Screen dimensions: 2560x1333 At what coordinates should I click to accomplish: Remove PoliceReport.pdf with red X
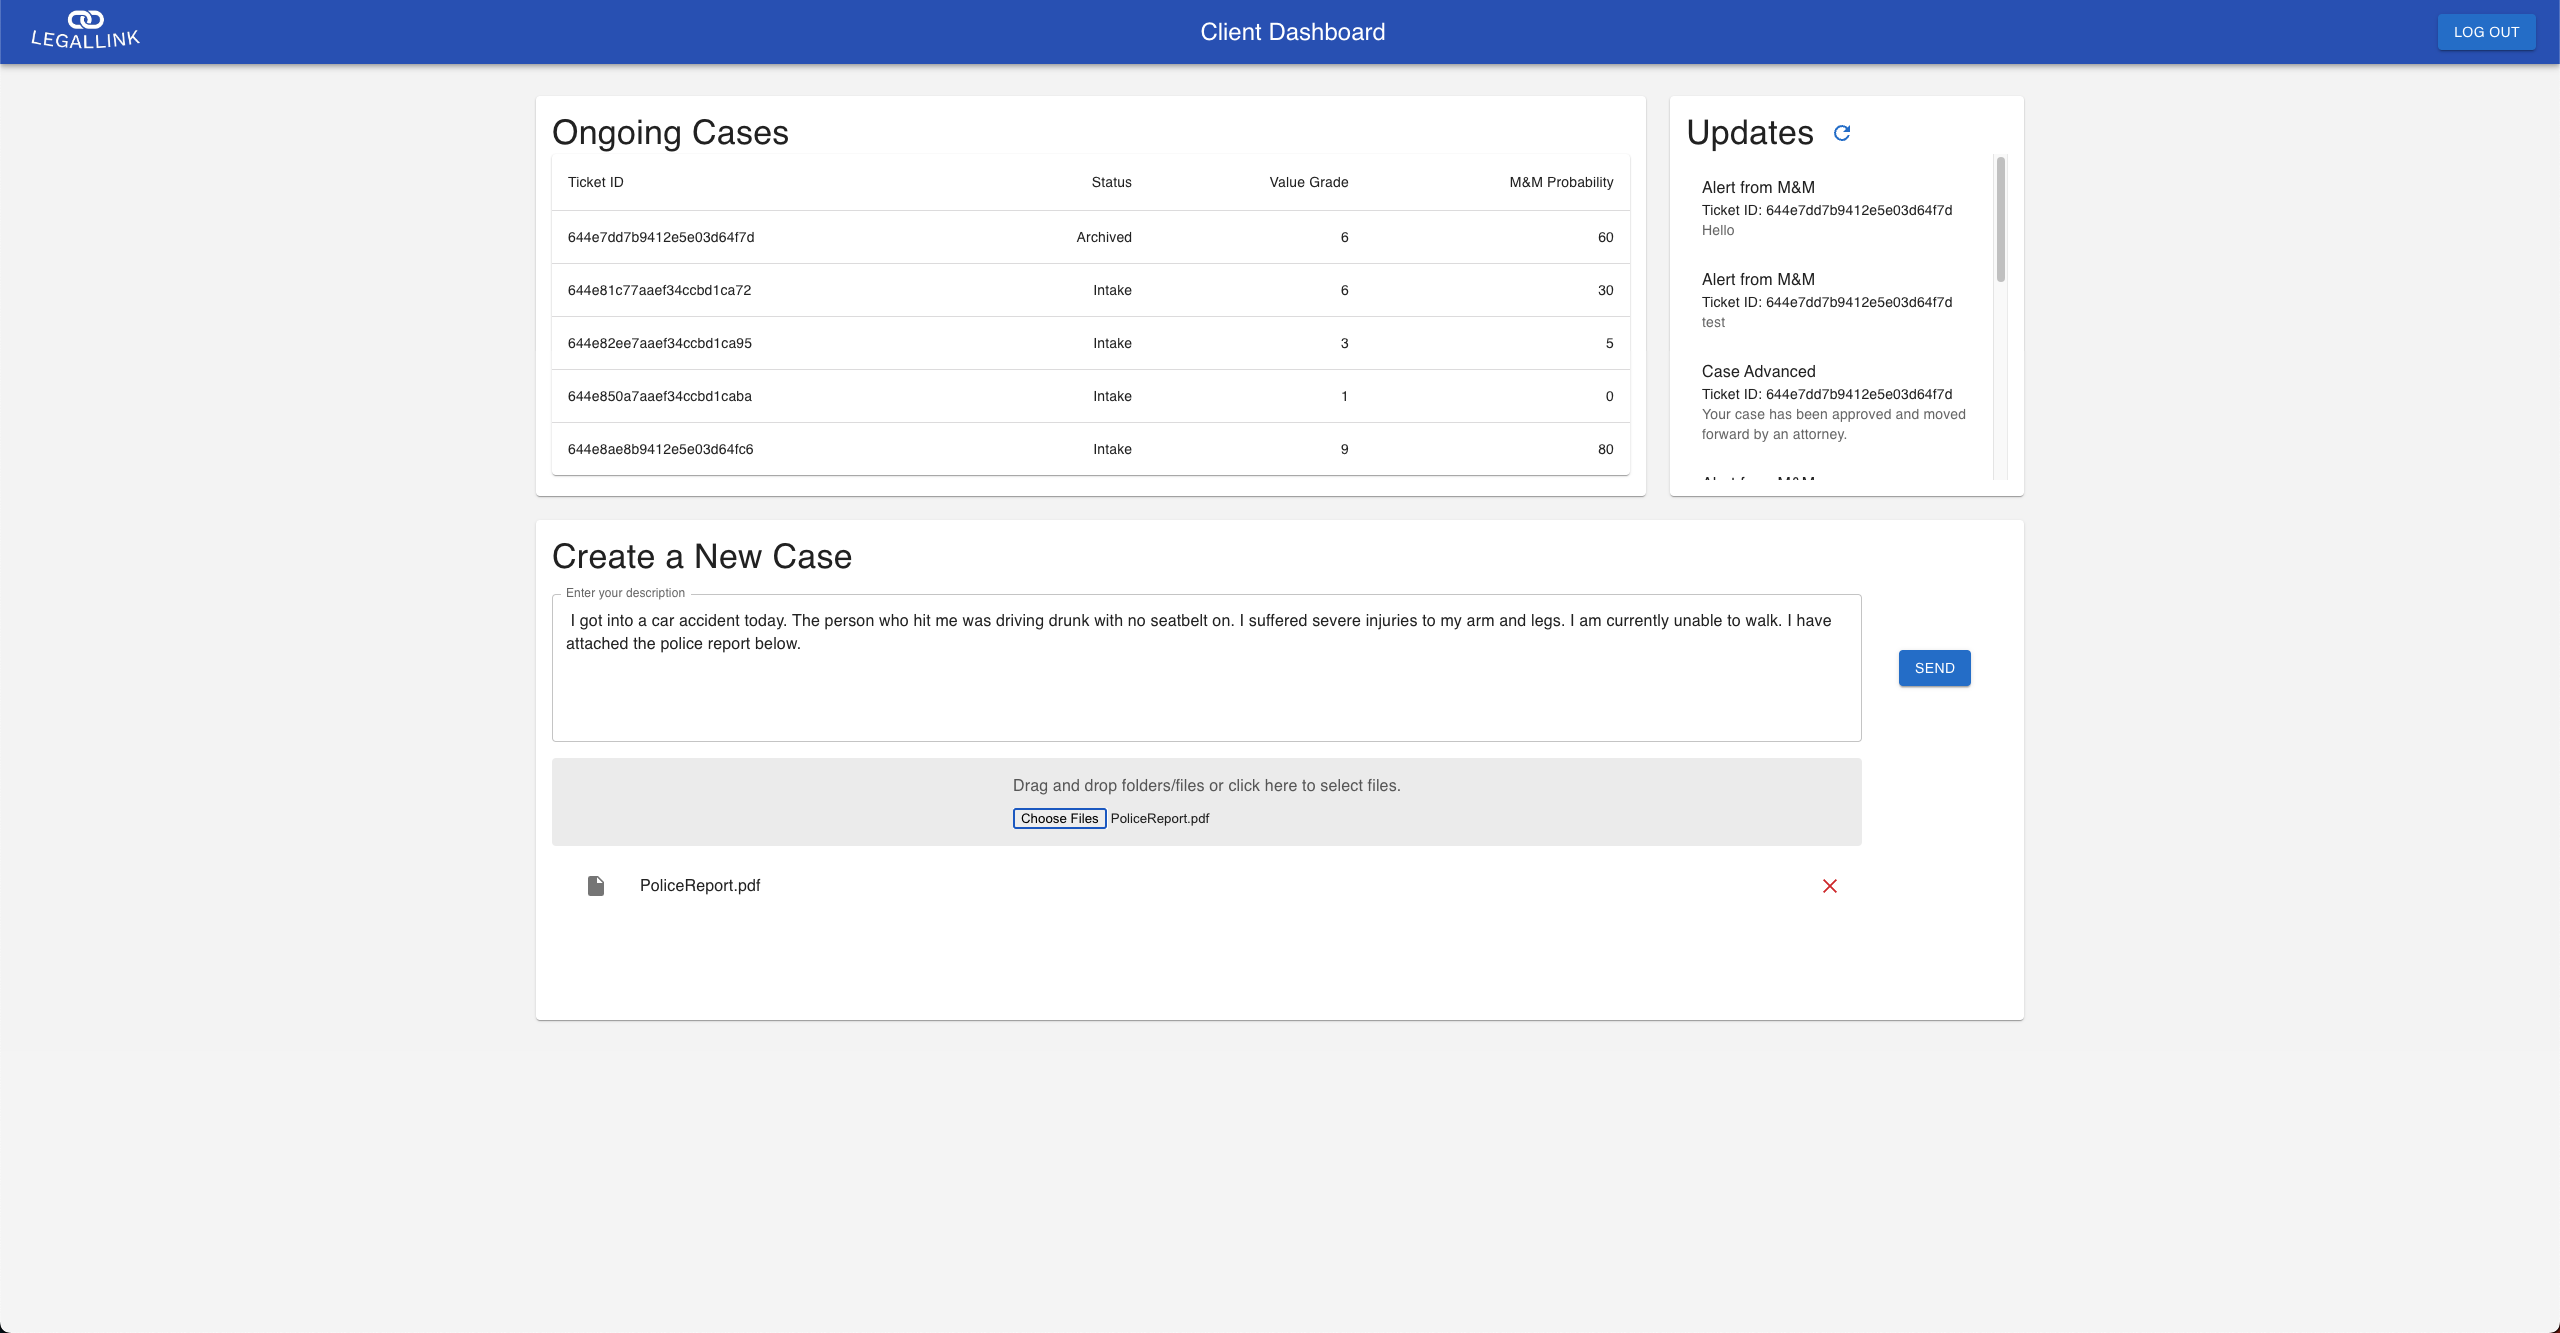1829,886
